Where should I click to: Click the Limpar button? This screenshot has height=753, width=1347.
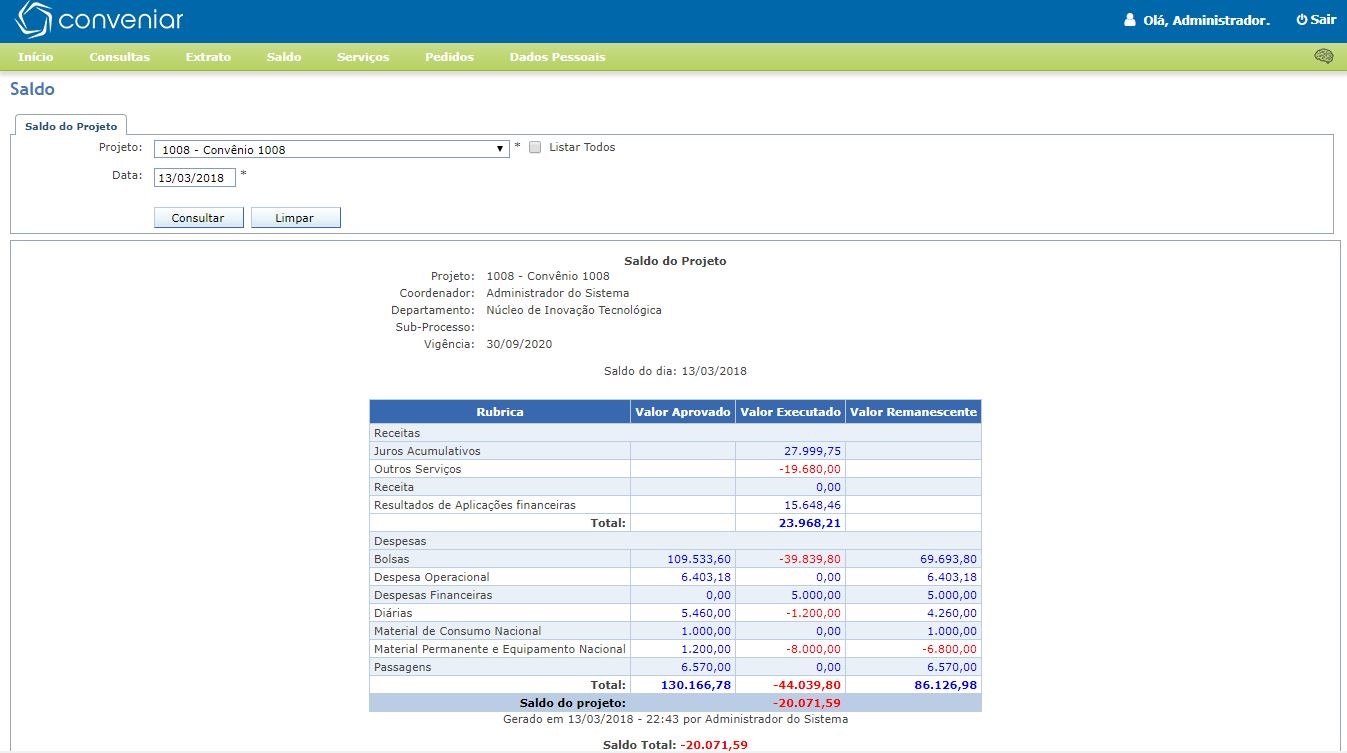[295, 218]
